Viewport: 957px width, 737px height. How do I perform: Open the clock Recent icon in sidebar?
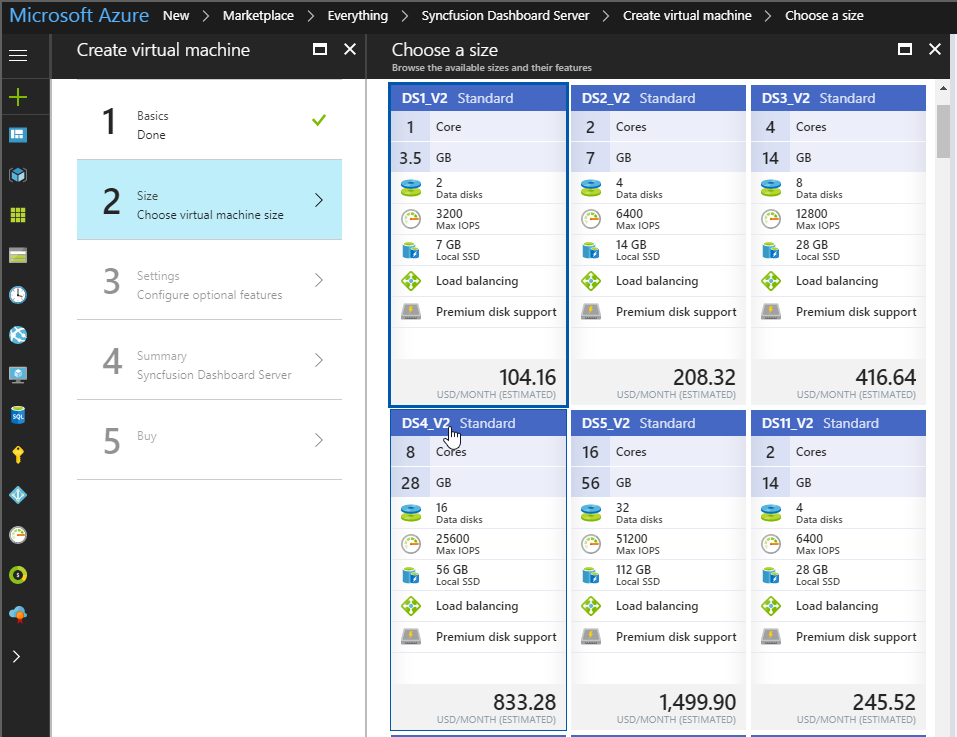18,295
